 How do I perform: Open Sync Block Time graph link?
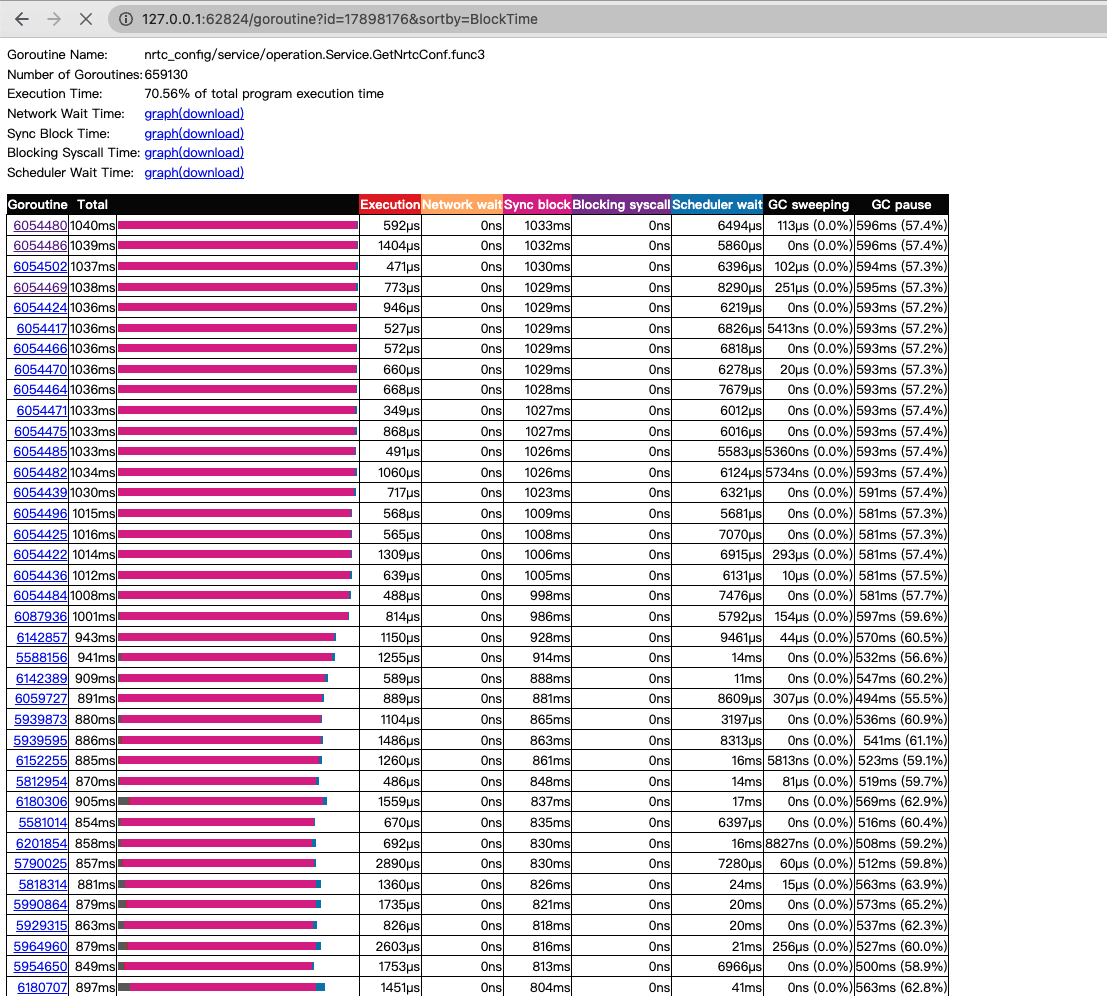[x=193, y=133]
